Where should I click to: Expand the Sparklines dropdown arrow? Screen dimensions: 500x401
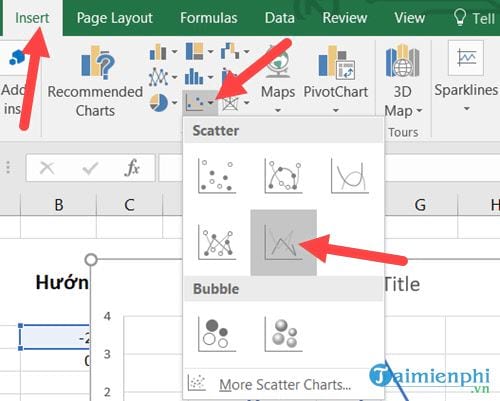pyautogui.click(x=467, y=109)
